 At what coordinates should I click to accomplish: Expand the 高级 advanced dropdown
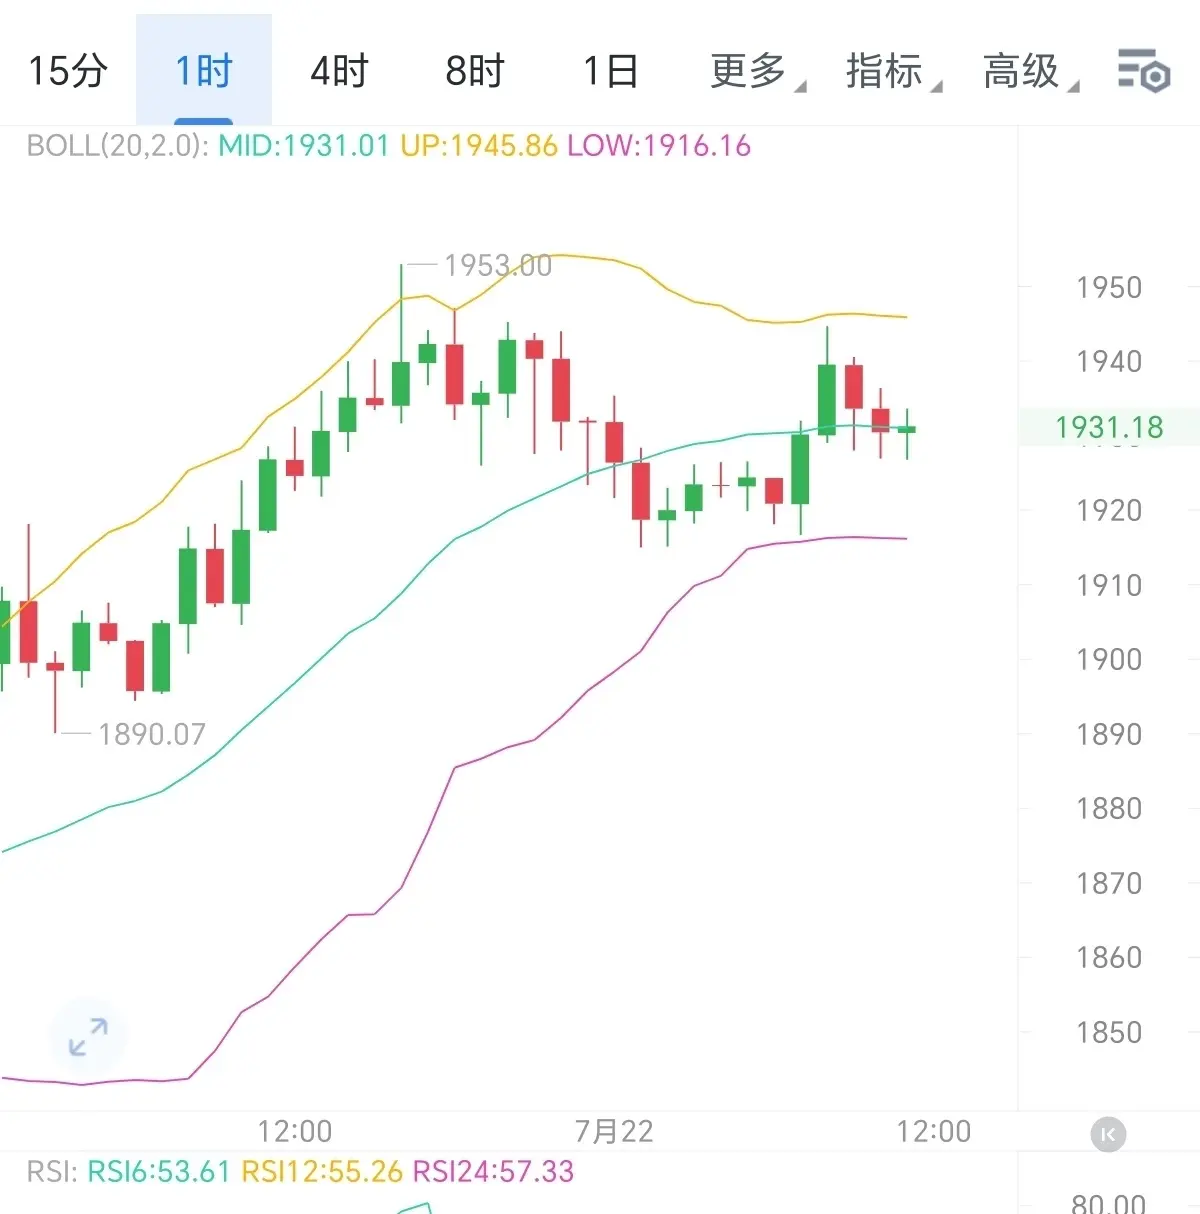(x=1030, y=71)
